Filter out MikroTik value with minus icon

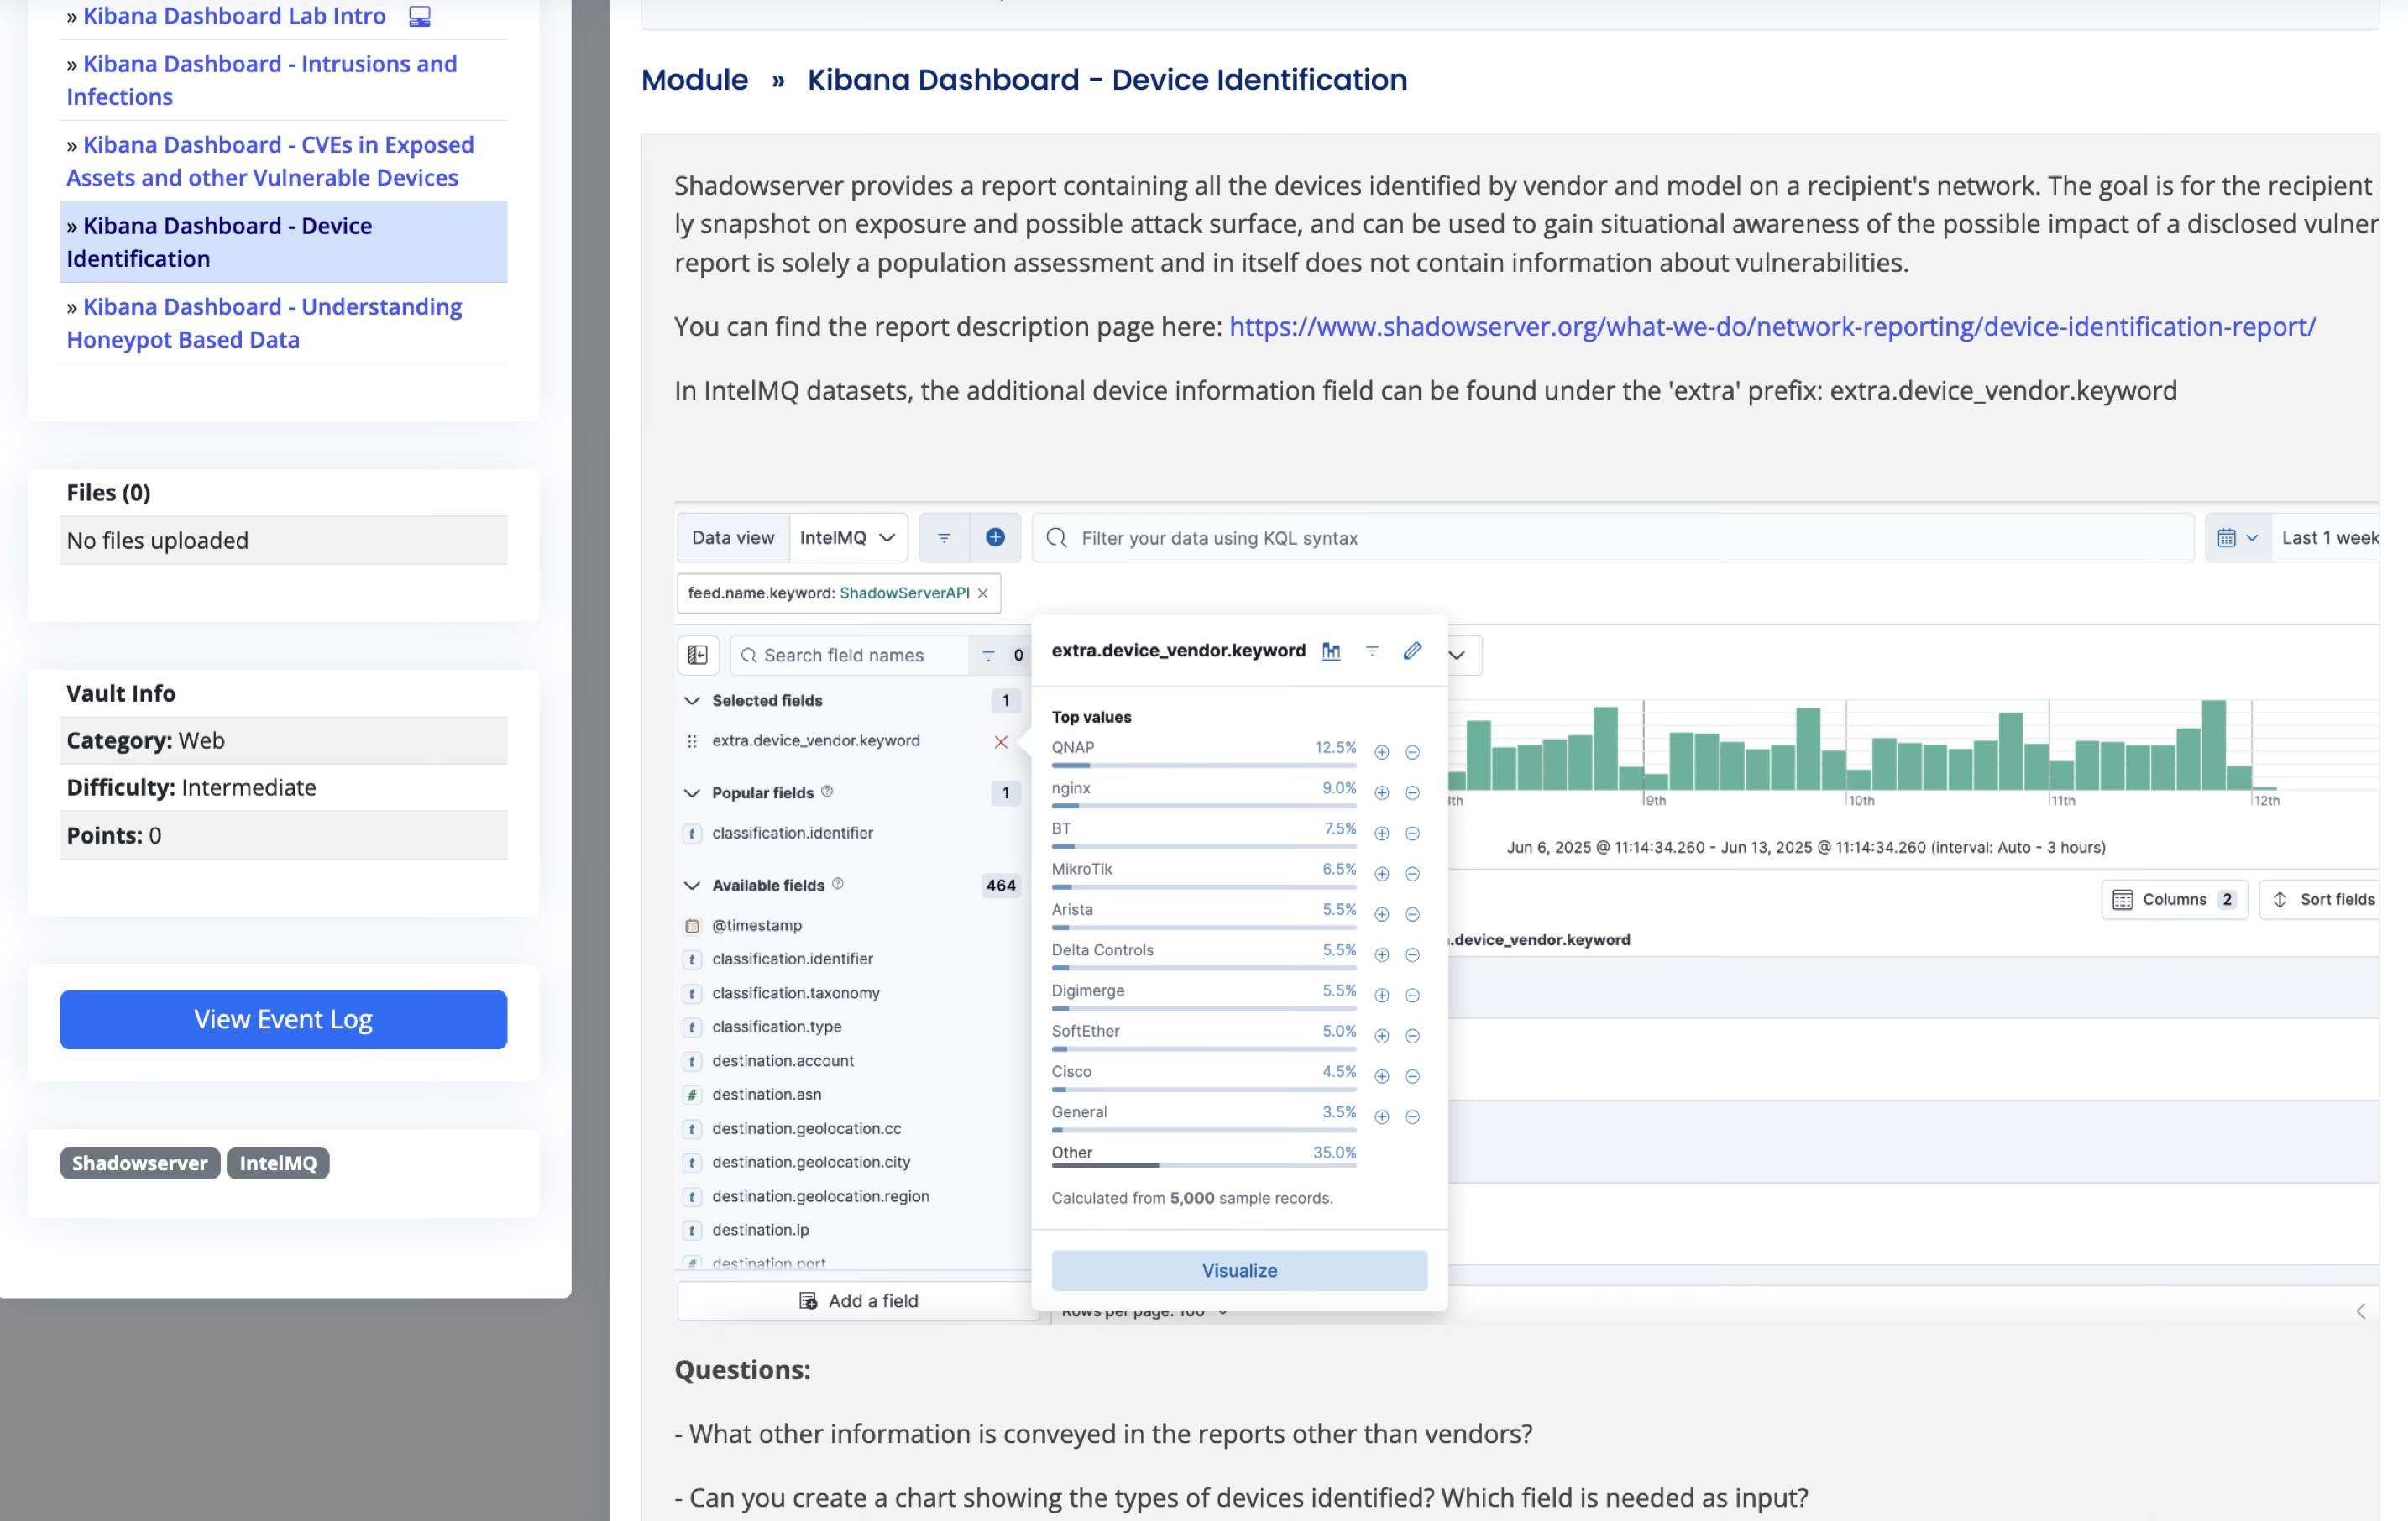tap(1412, 874)
